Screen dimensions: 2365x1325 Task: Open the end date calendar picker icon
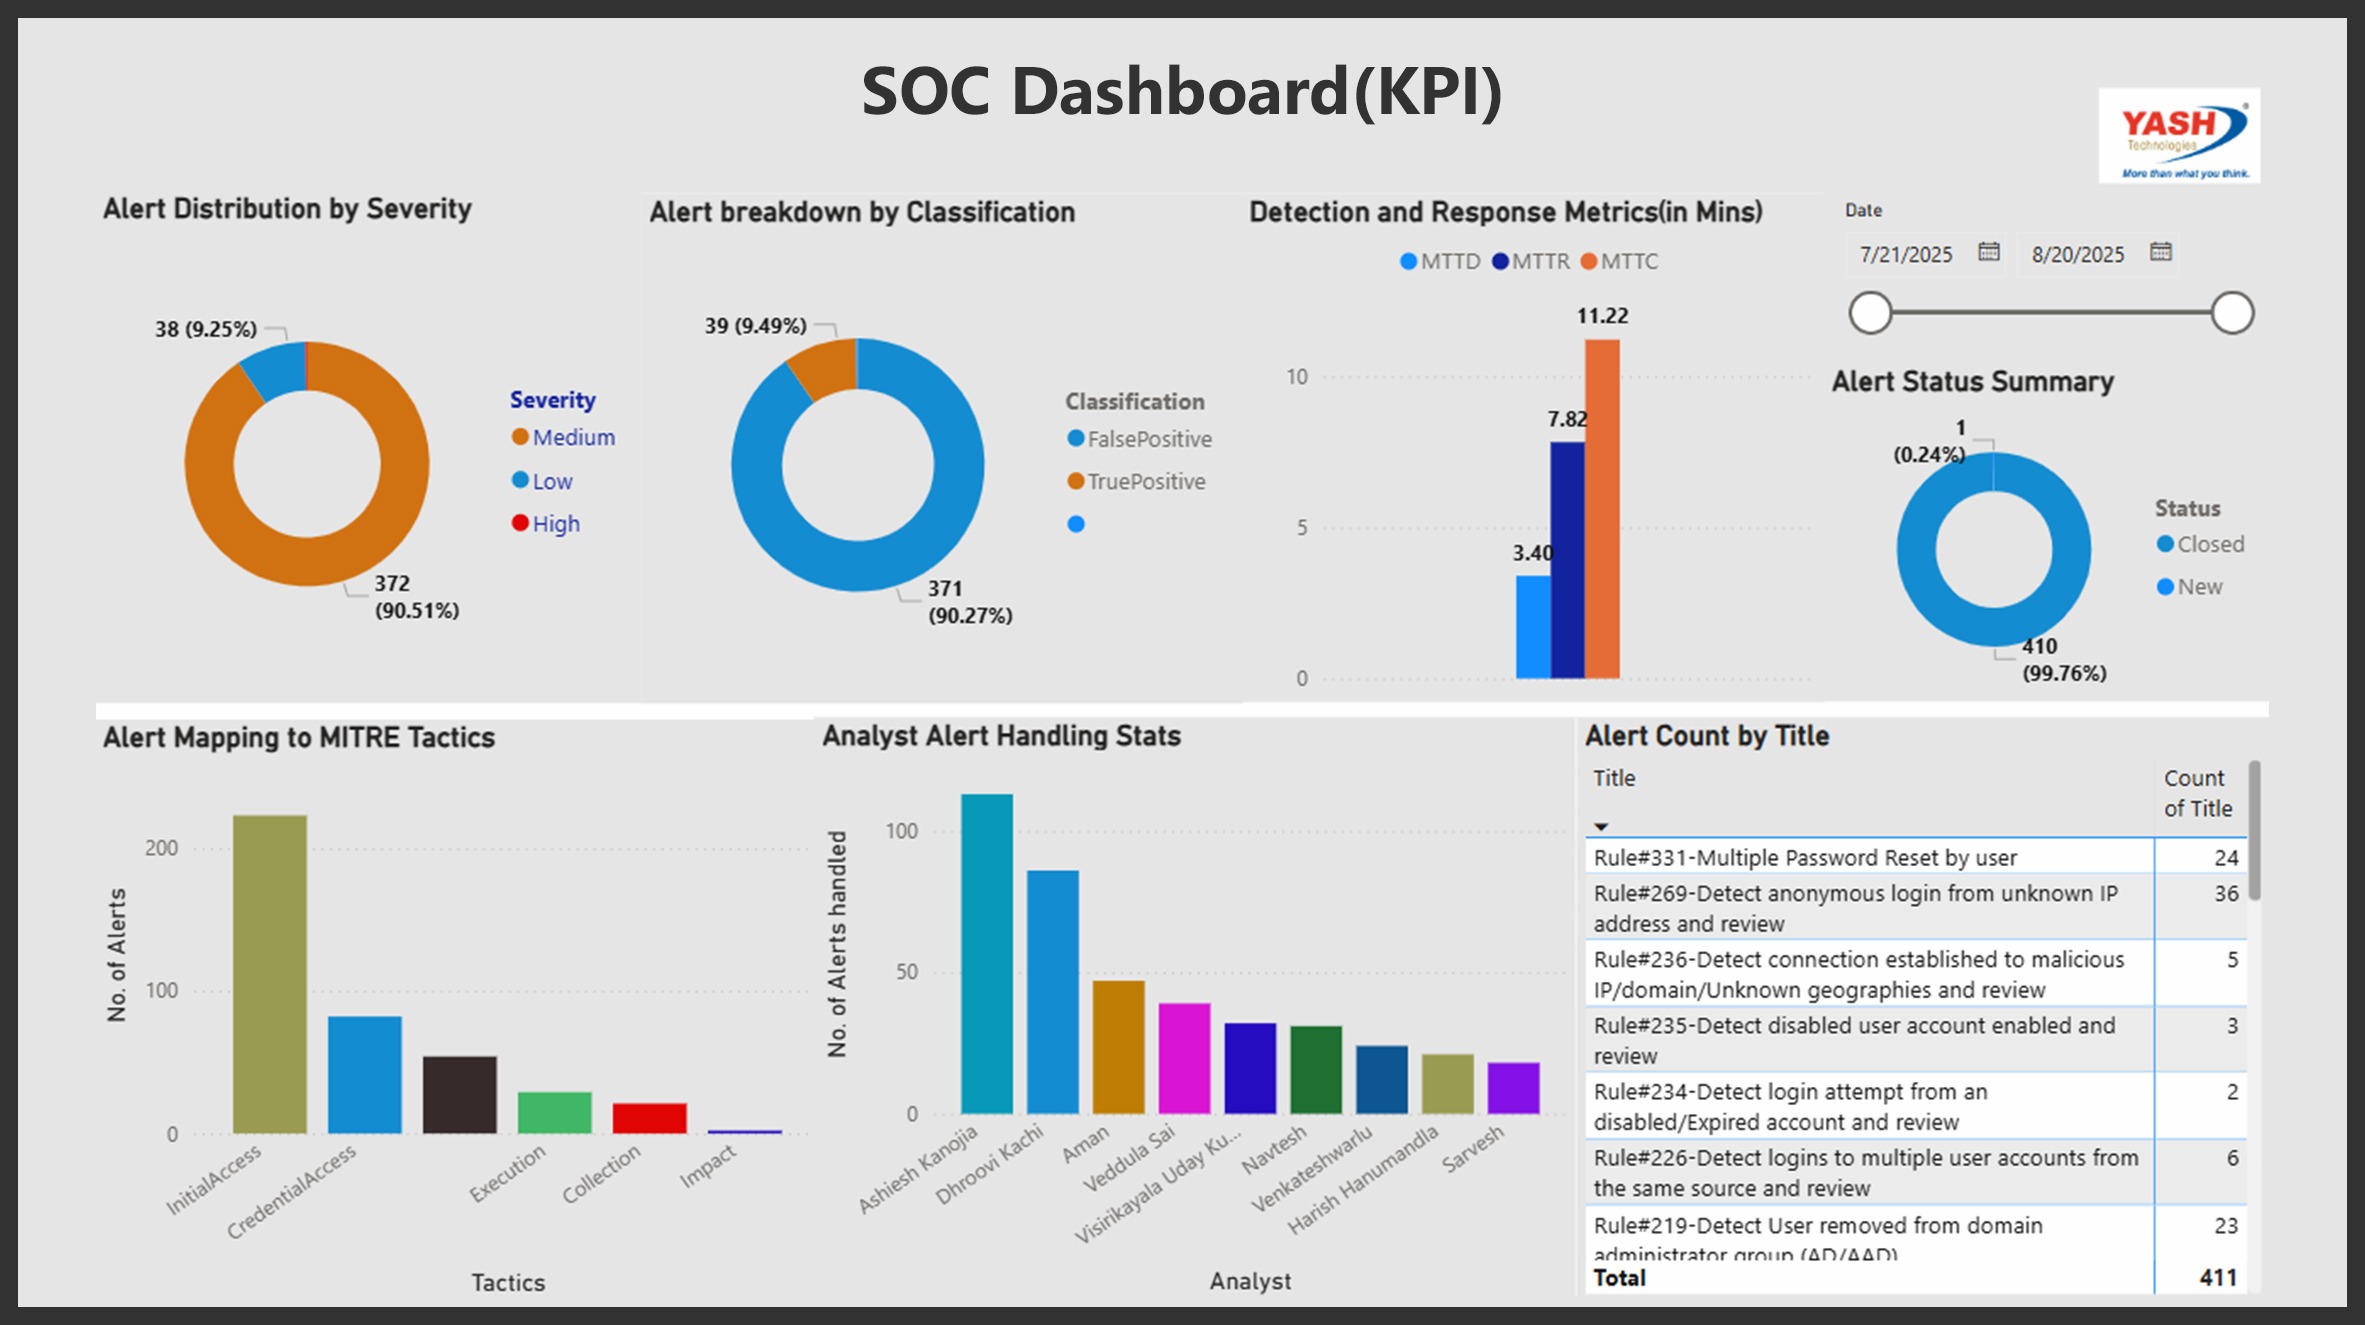(2160, 252)
